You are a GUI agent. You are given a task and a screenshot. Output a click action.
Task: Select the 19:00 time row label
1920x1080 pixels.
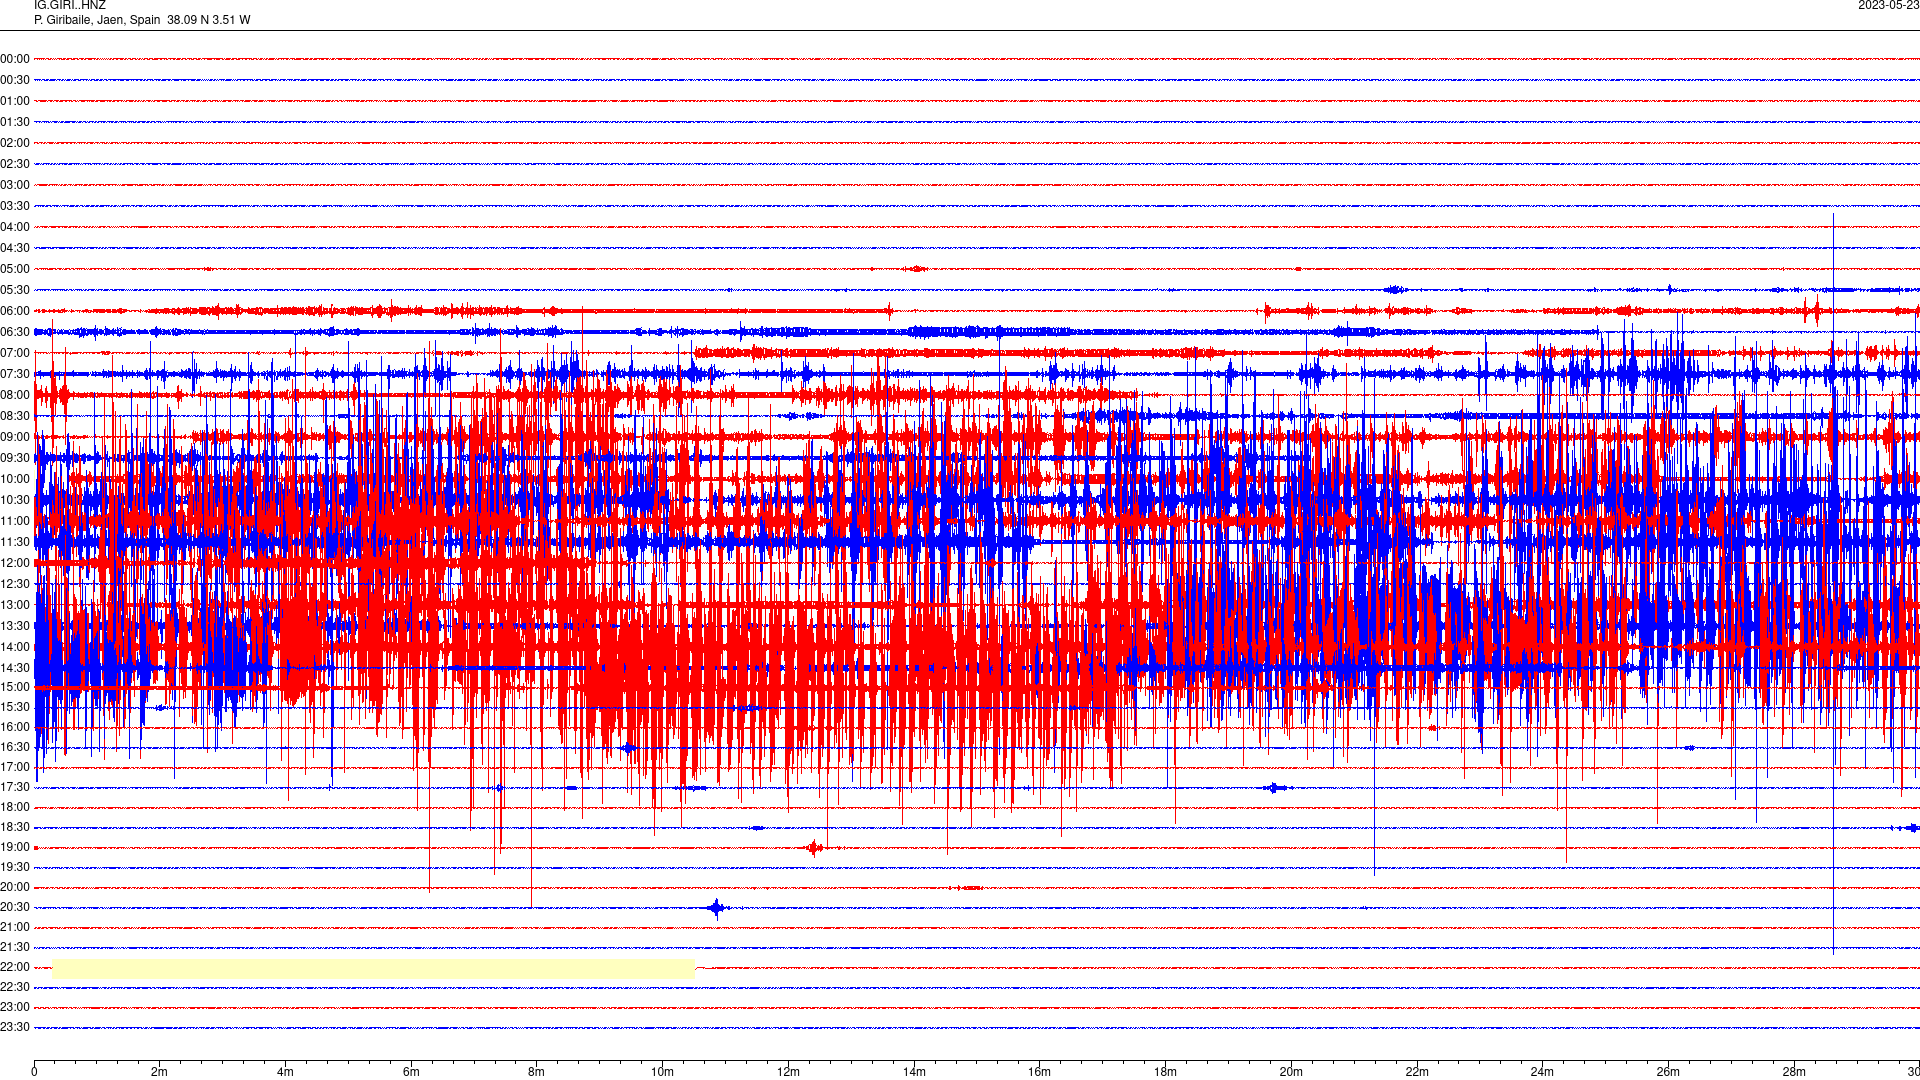click(15, 847)
